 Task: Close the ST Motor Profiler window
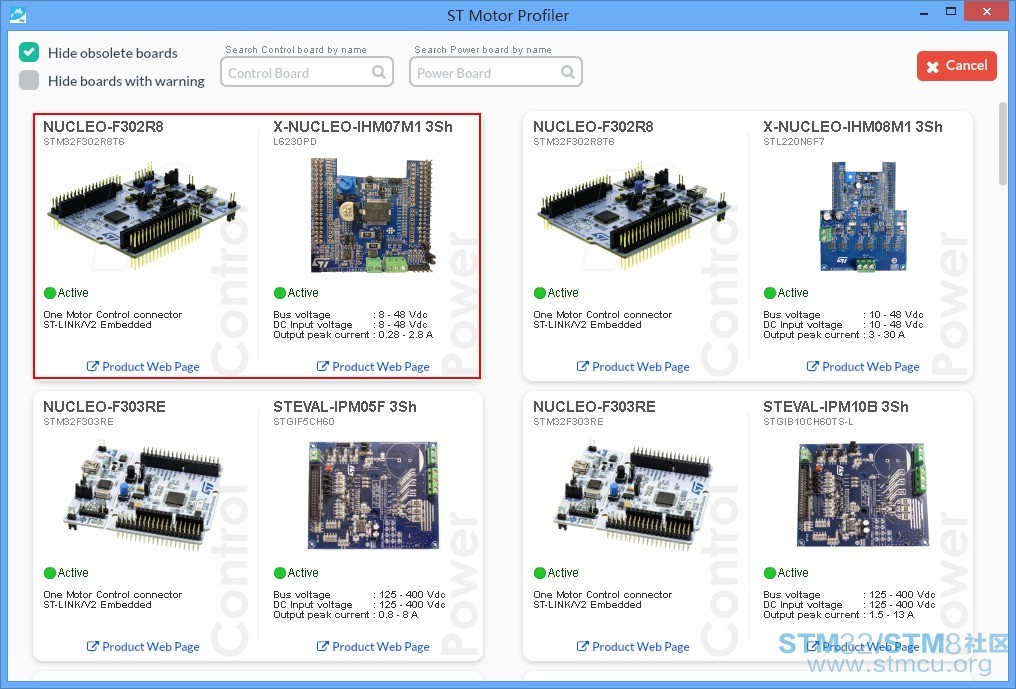pyautogui.click(x=987, y=12)
